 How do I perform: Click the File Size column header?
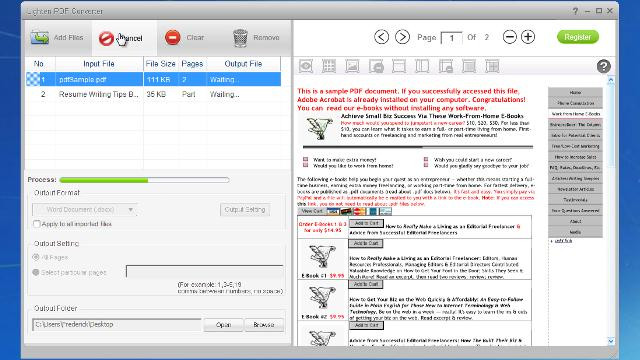click(160, 64)
